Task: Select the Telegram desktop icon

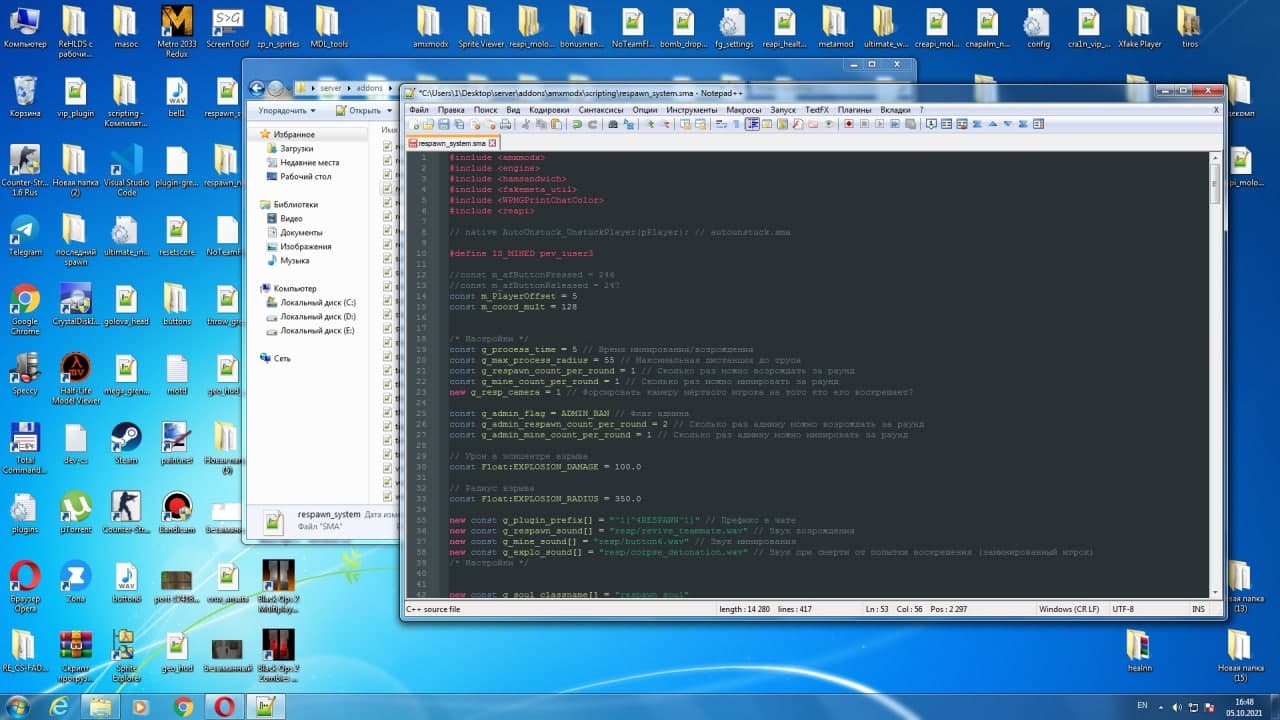Action: (24, 237)
